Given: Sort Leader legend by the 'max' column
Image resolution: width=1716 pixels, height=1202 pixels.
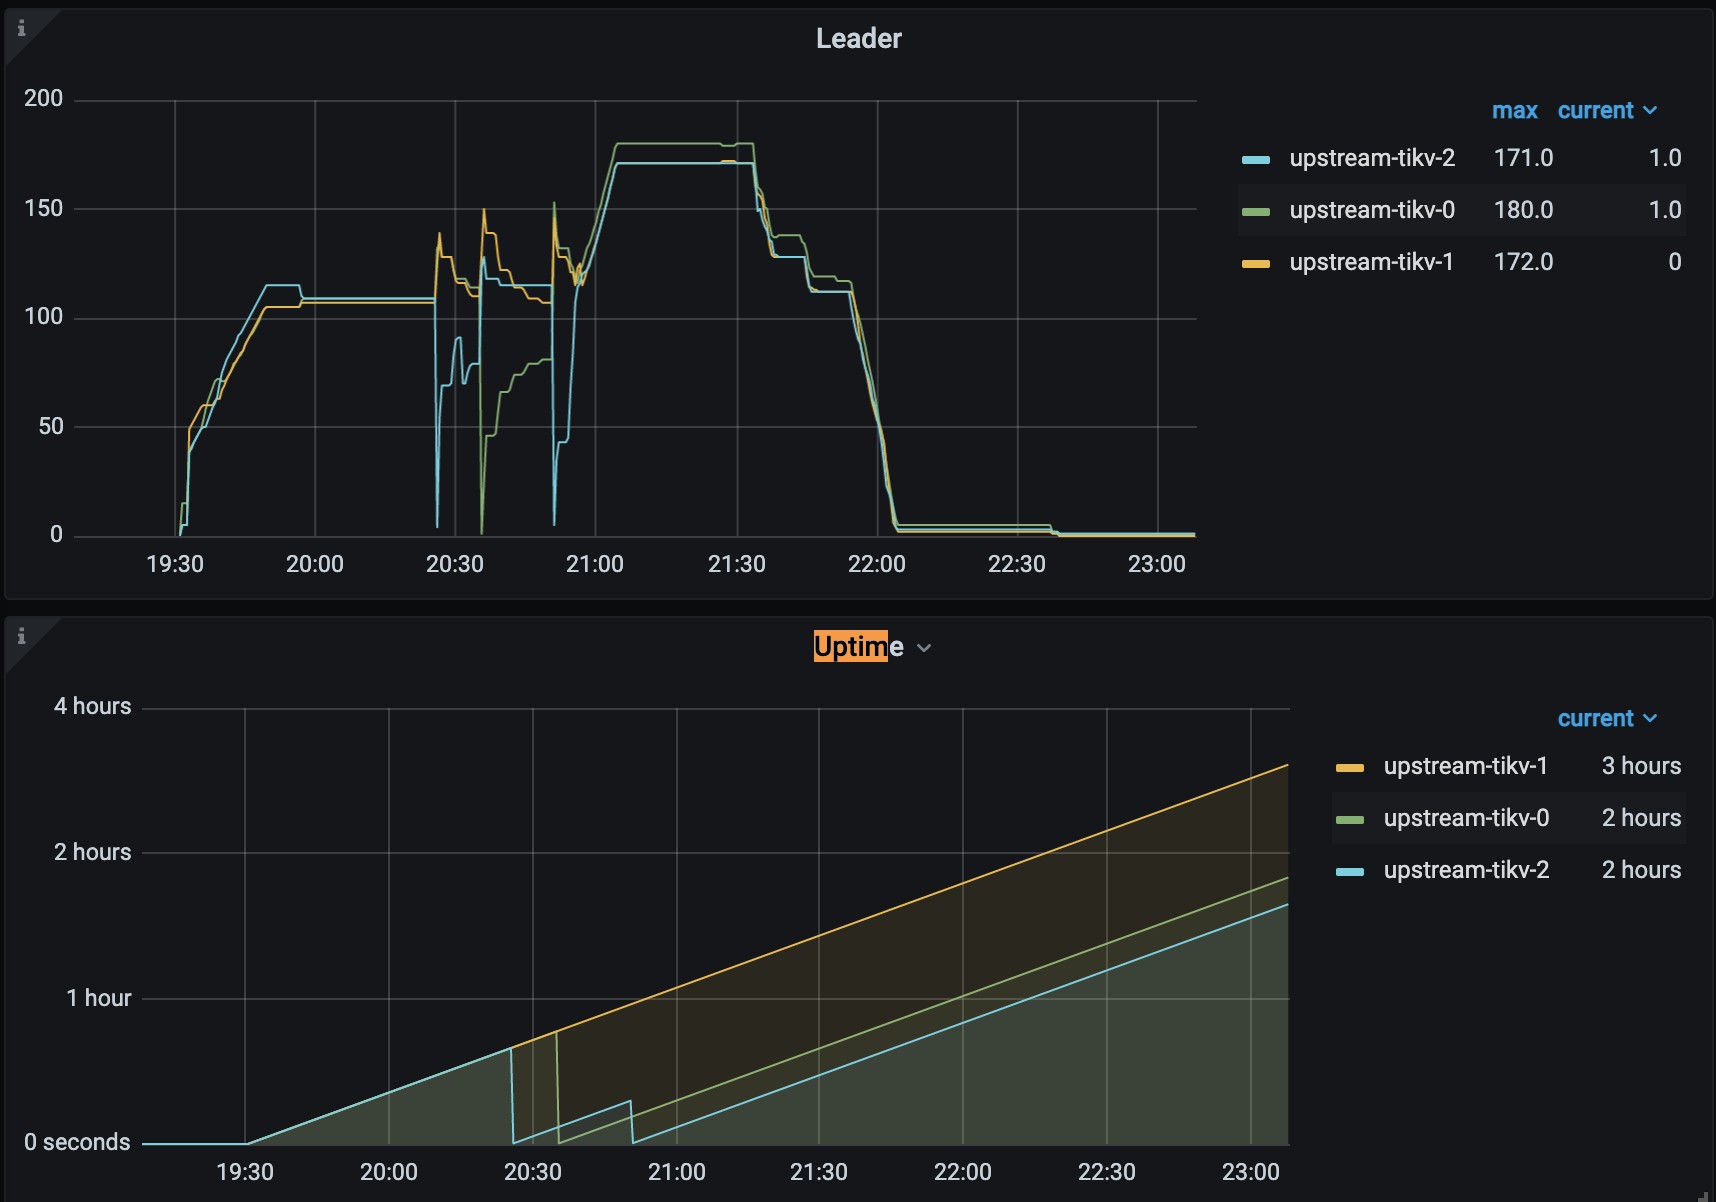Looking at the screenshot, I should [x=1515, y=110].
